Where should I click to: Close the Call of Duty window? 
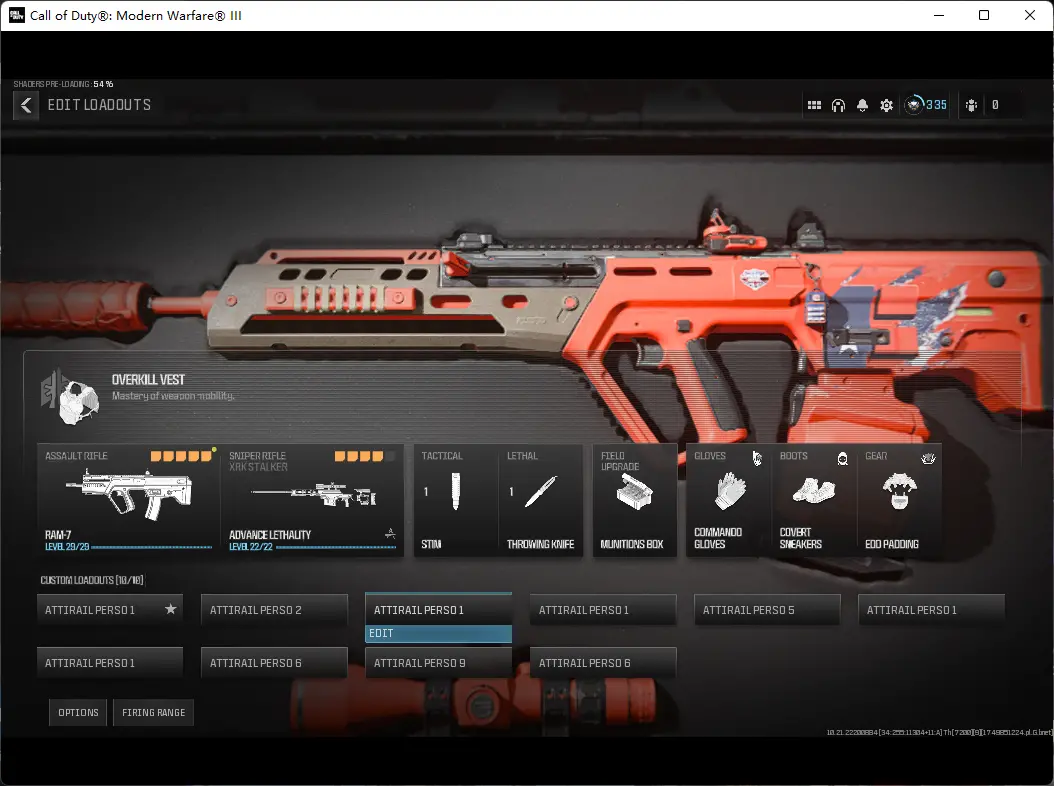point(1030,15)
